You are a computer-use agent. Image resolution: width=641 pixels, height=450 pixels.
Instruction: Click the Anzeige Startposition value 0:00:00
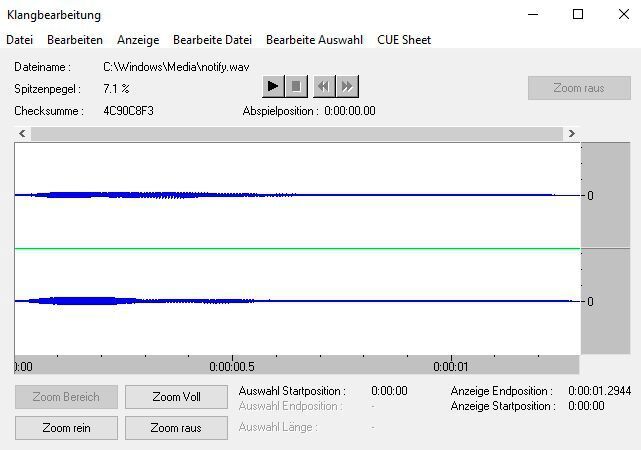coord(586,406)
